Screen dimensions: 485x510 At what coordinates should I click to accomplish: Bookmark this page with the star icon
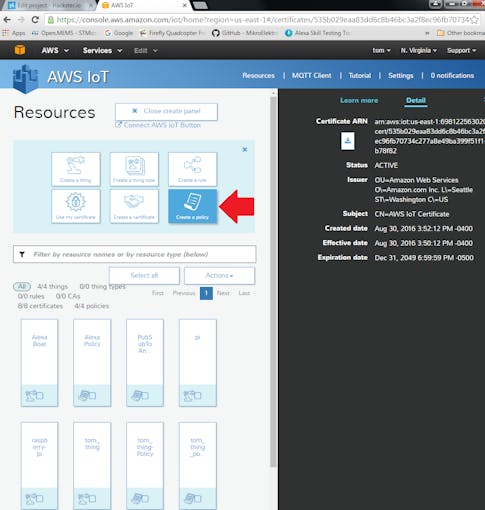tap(474, 20)
